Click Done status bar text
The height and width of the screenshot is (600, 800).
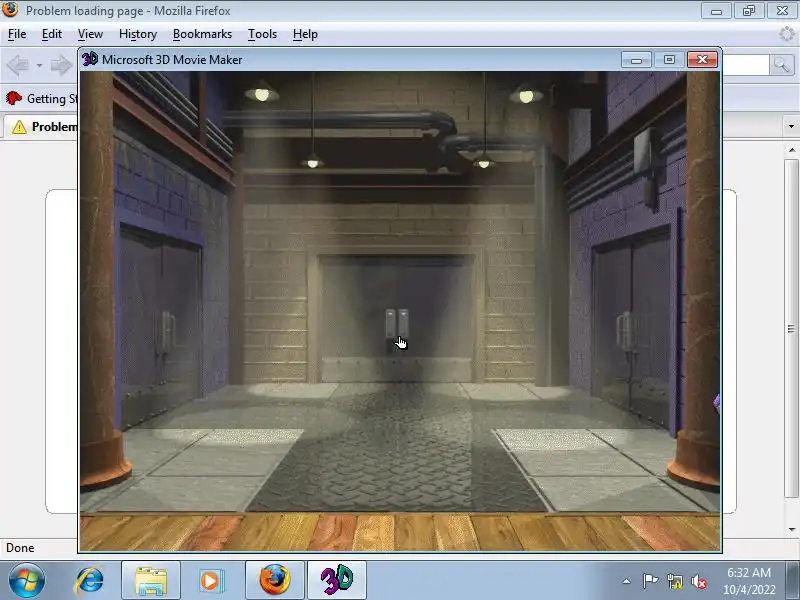[20, 548]
